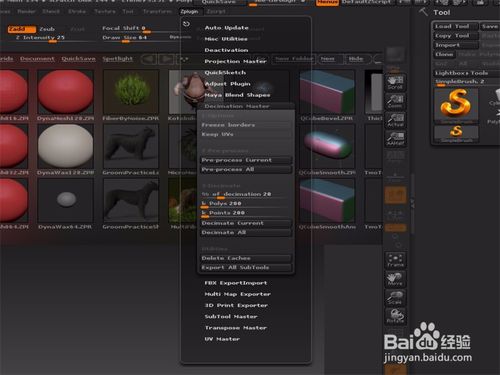
Task: Open the Texture menu
Action: pyautogui.click(x=105, y=12)
